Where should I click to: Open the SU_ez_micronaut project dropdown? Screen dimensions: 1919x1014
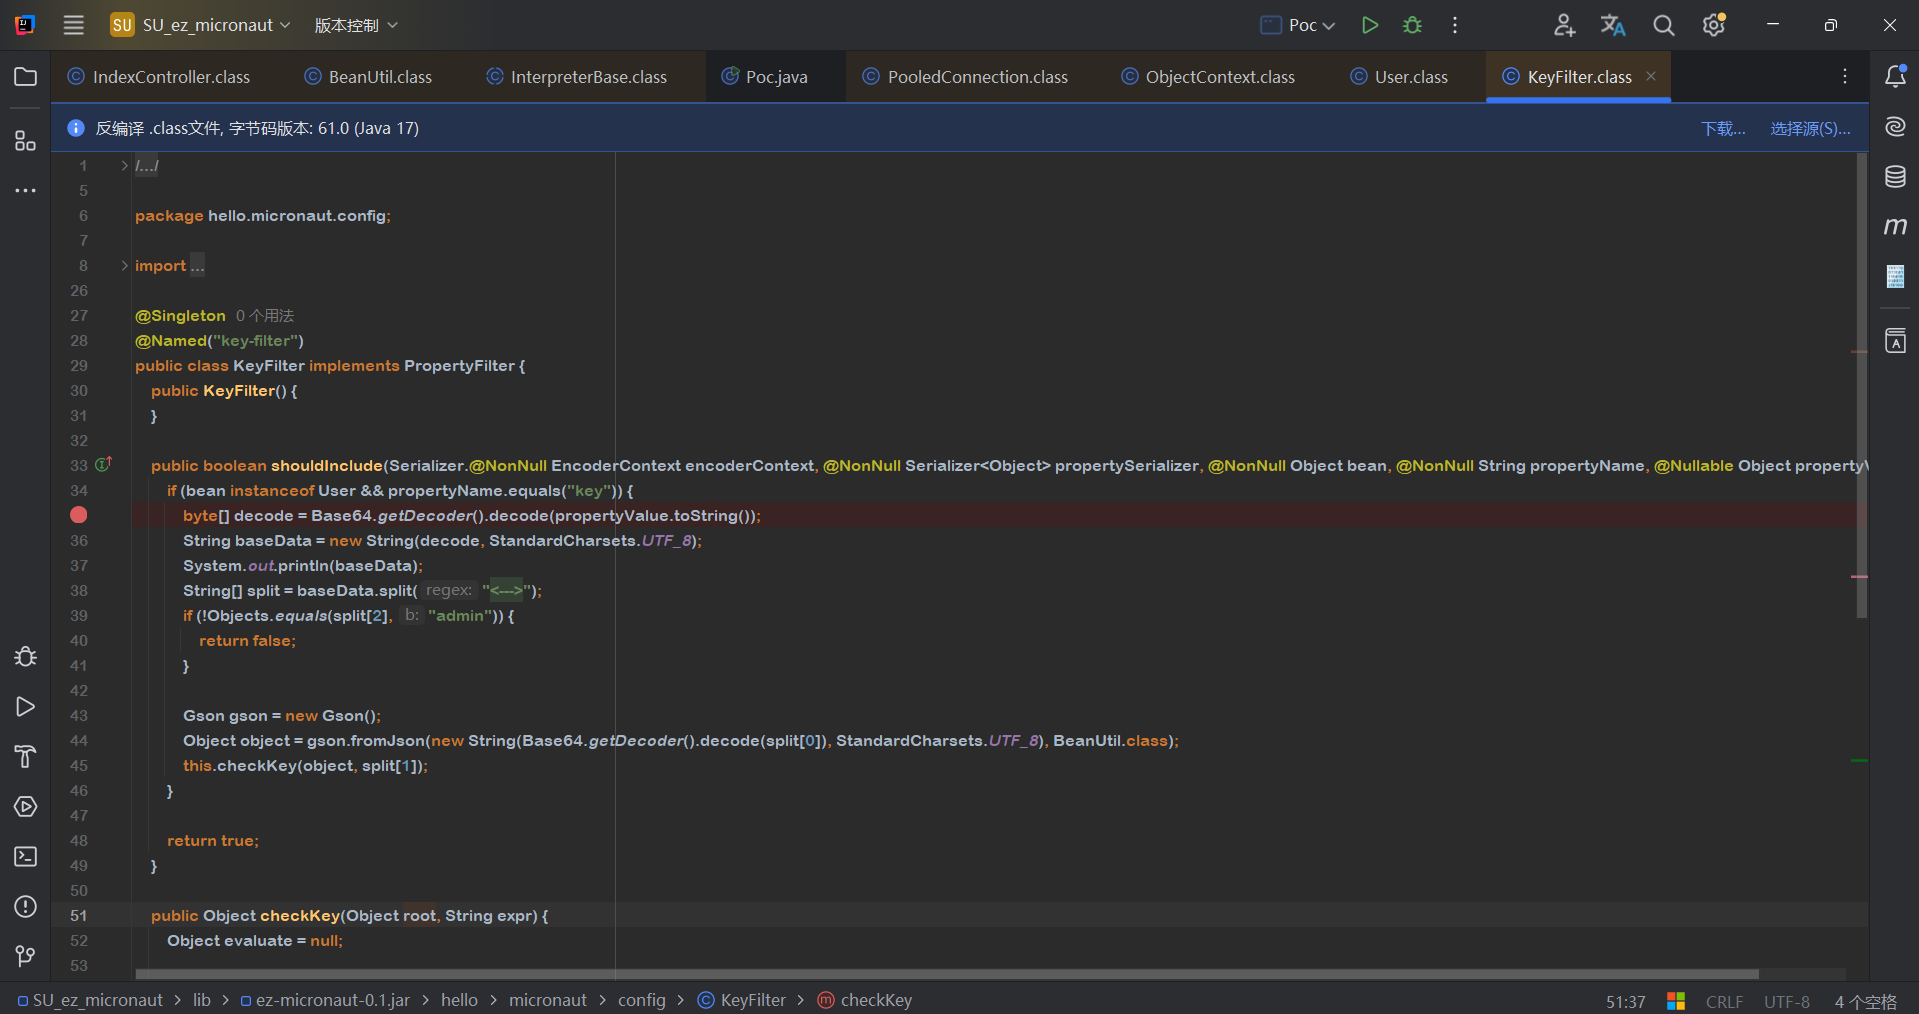[201, 25]
